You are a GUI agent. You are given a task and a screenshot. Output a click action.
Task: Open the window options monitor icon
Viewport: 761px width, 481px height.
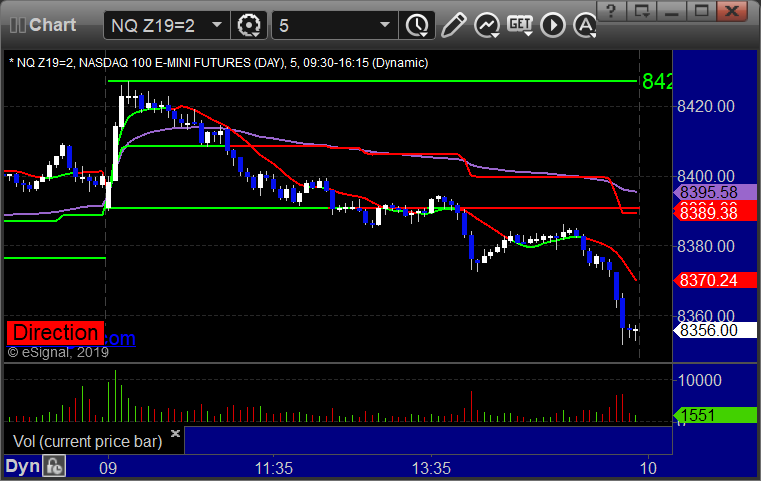[x=642, y=11]
